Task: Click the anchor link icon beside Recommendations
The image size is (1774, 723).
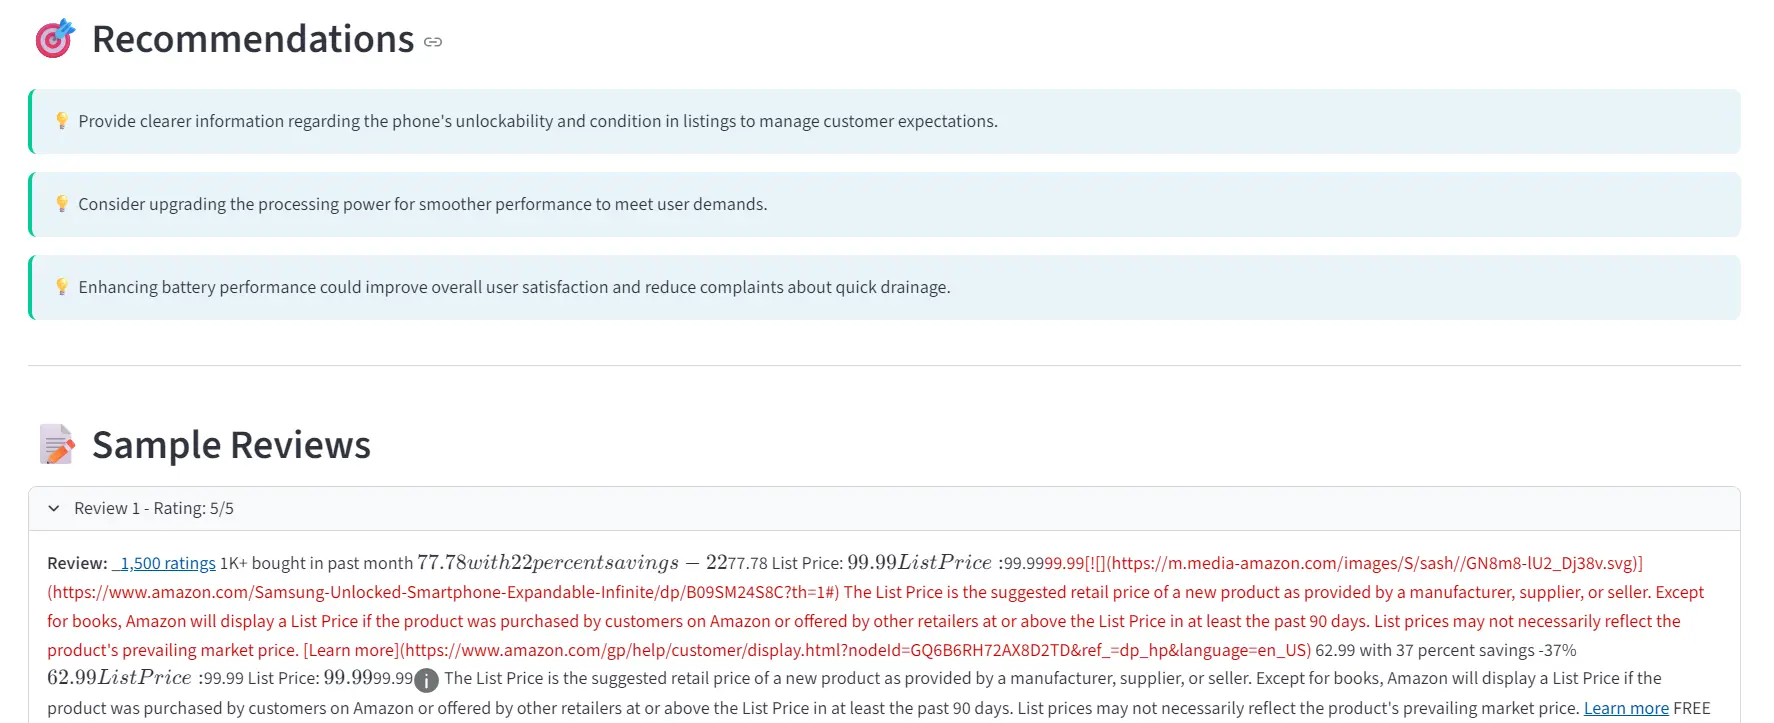Action: tap(433, 42)
